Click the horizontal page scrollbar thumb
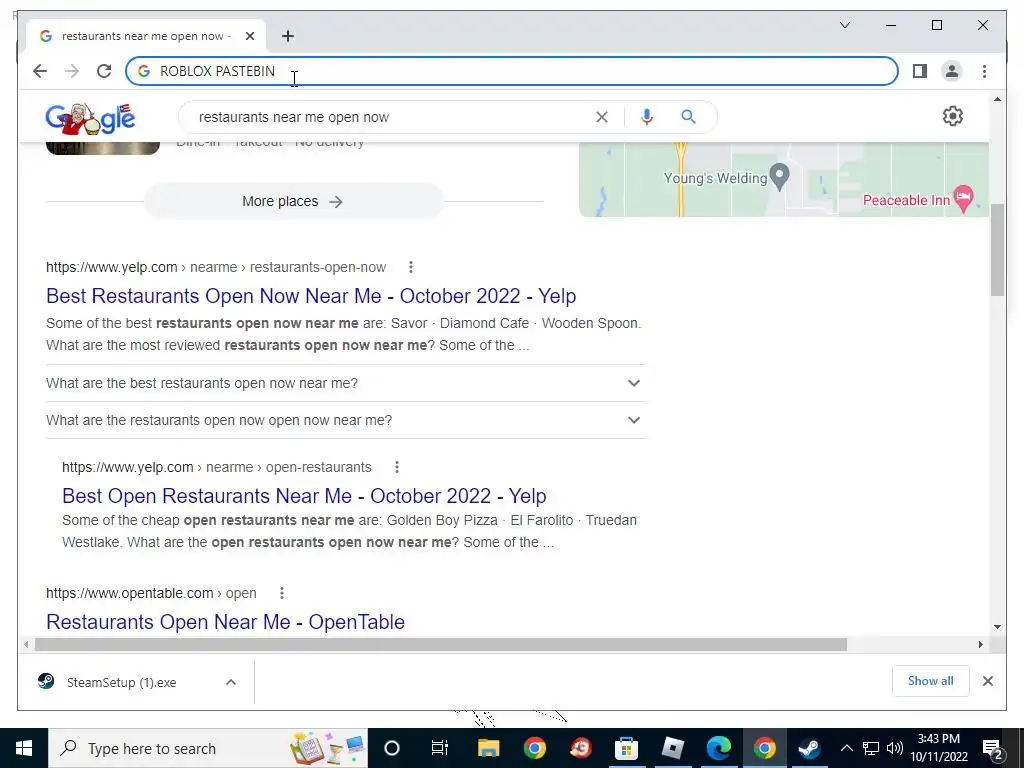The width and height of the screenshot is (1024, 768). point(441,645)
